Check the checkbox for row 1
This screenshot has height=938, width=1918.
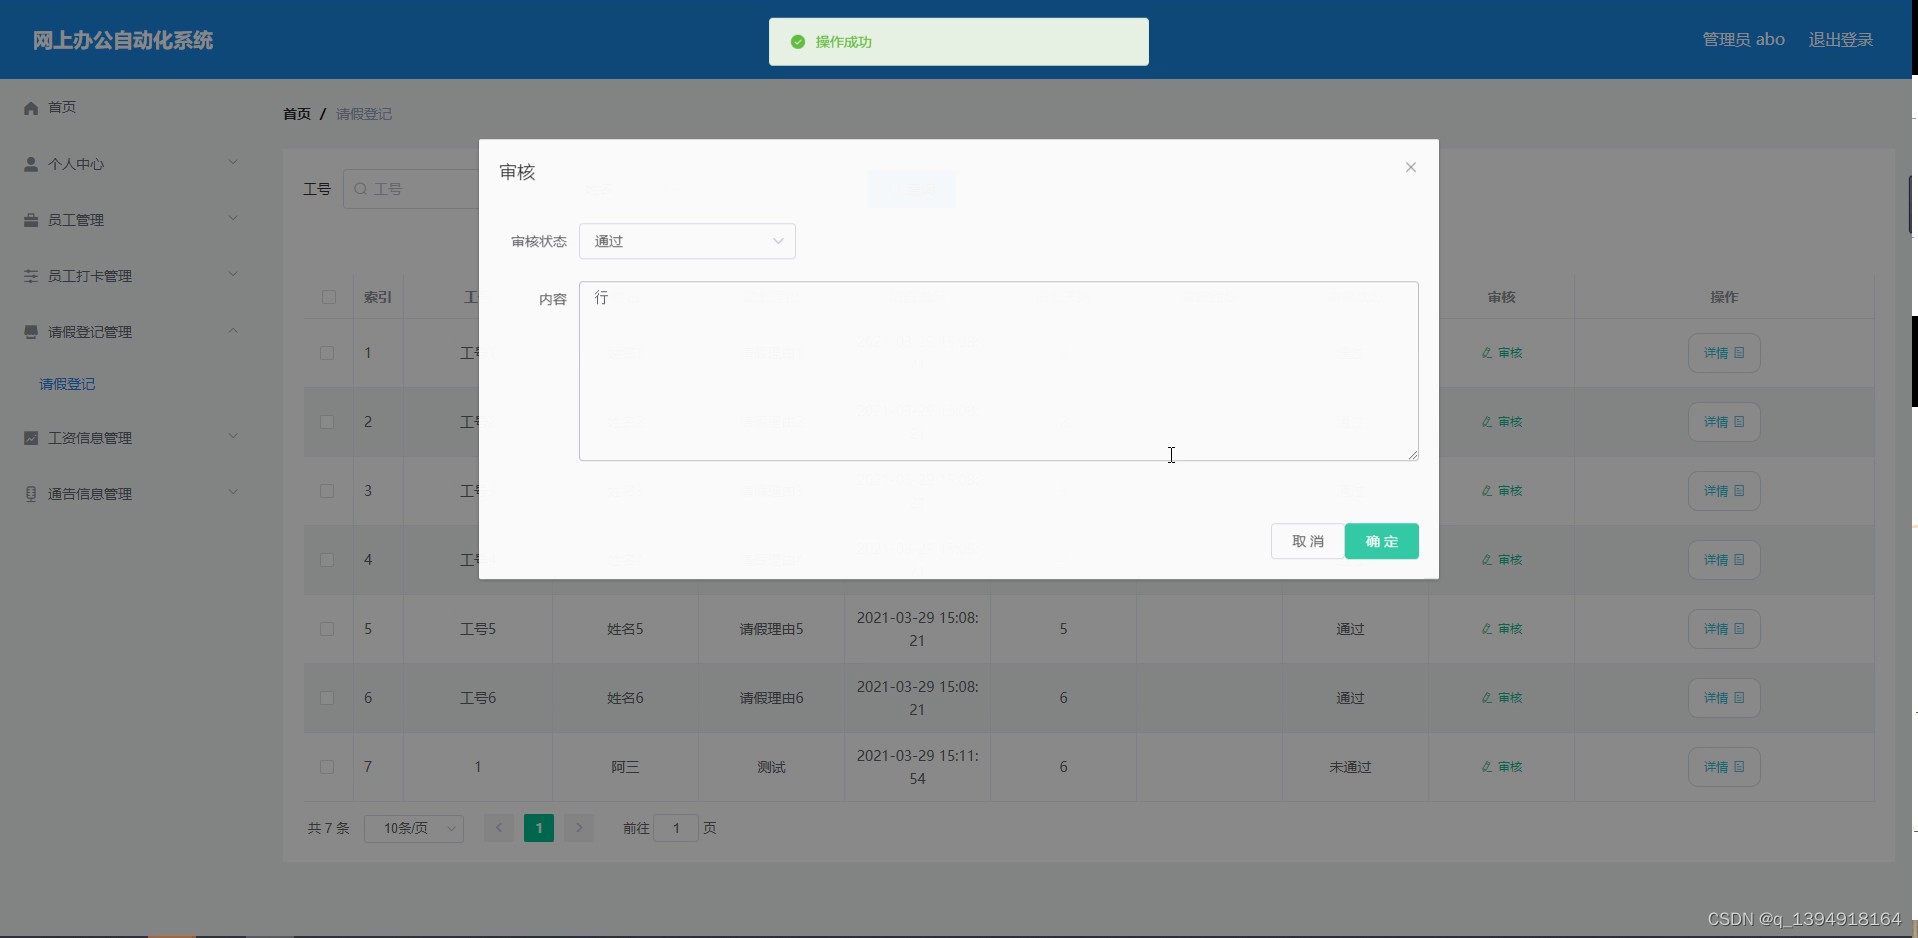(x=327, y=353)
